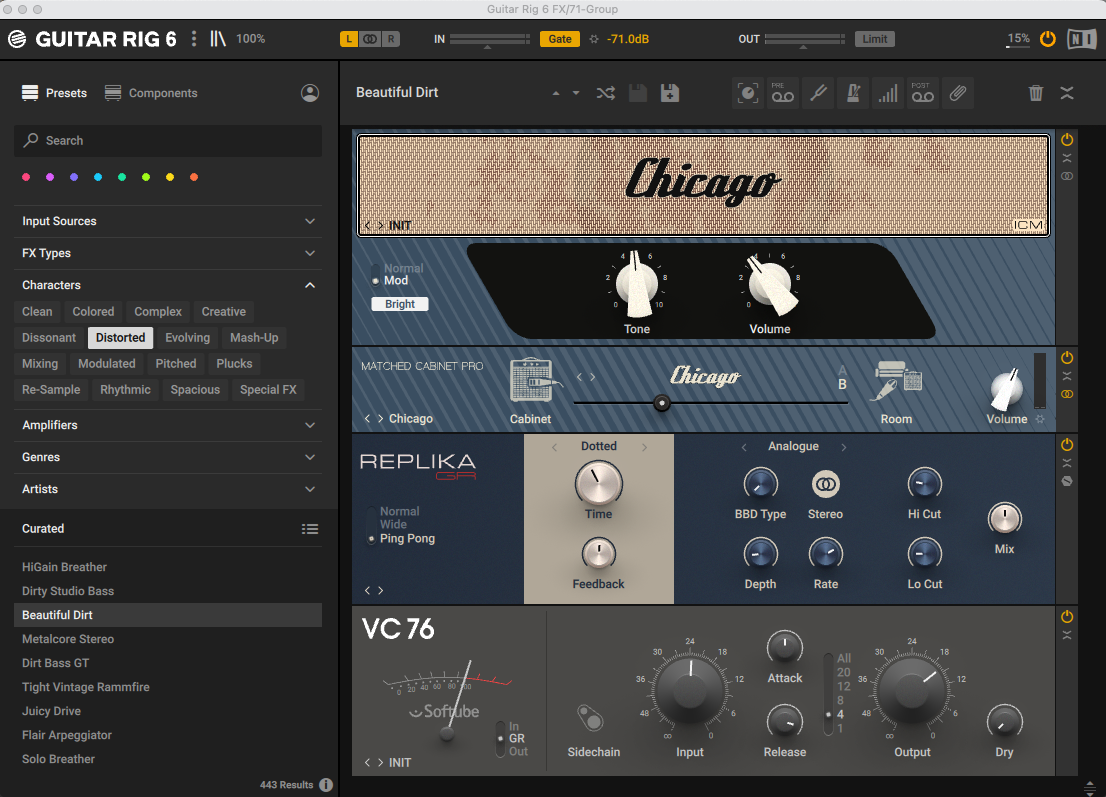Collapse the Characters section
Screen dimensions: 1106x797
point(168,285)
